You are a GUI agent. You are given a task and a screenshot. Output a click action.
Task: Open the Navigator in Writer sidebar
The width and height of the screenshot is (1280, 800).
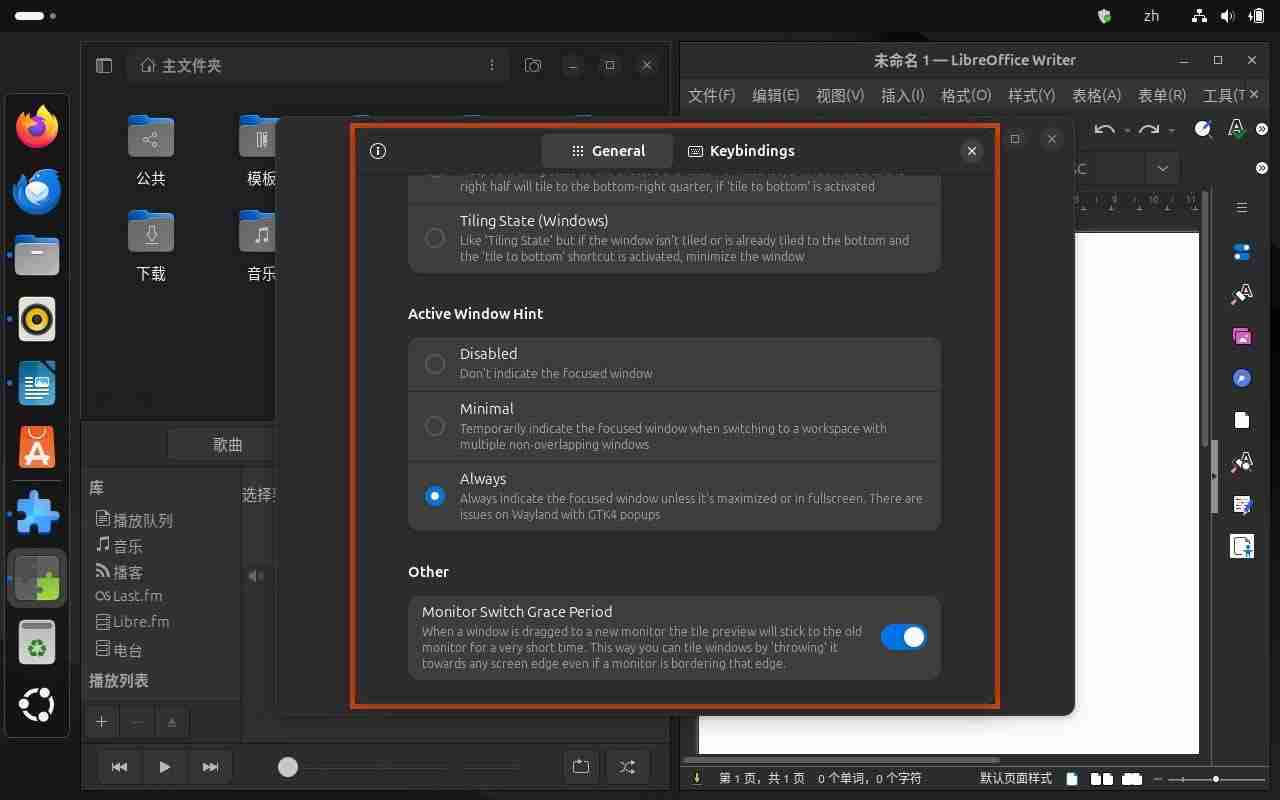(x=1241, y=379)
